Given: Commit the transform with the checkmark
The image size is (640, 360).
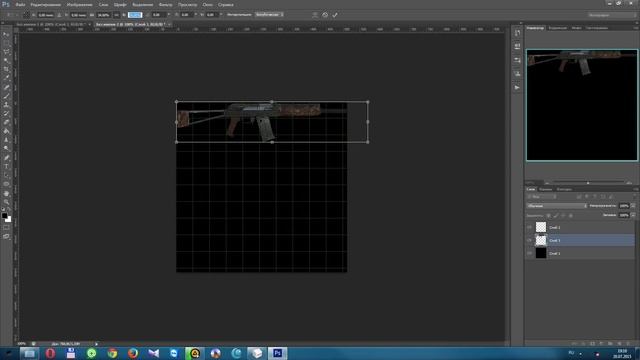Looking at the screenshot, I should pos(335,15).
